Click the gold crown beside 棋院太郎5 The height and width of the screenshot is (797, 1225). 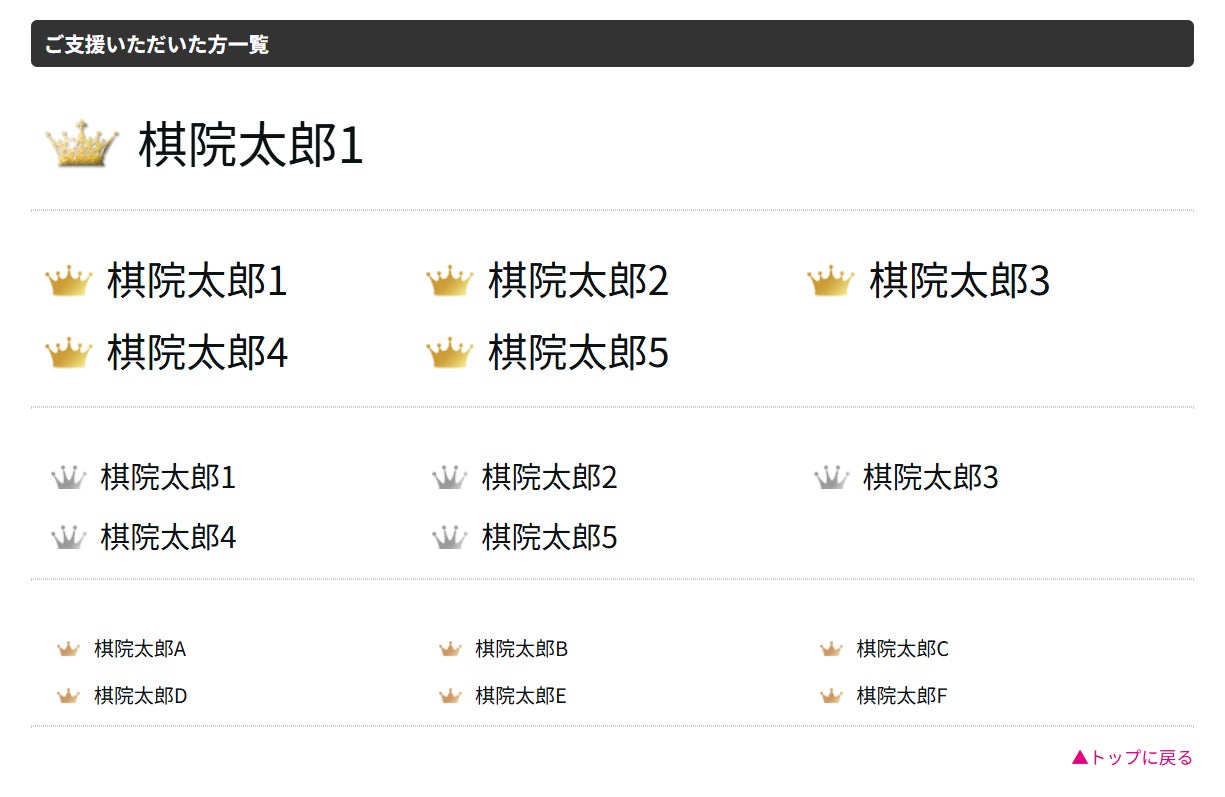[449, 353]
